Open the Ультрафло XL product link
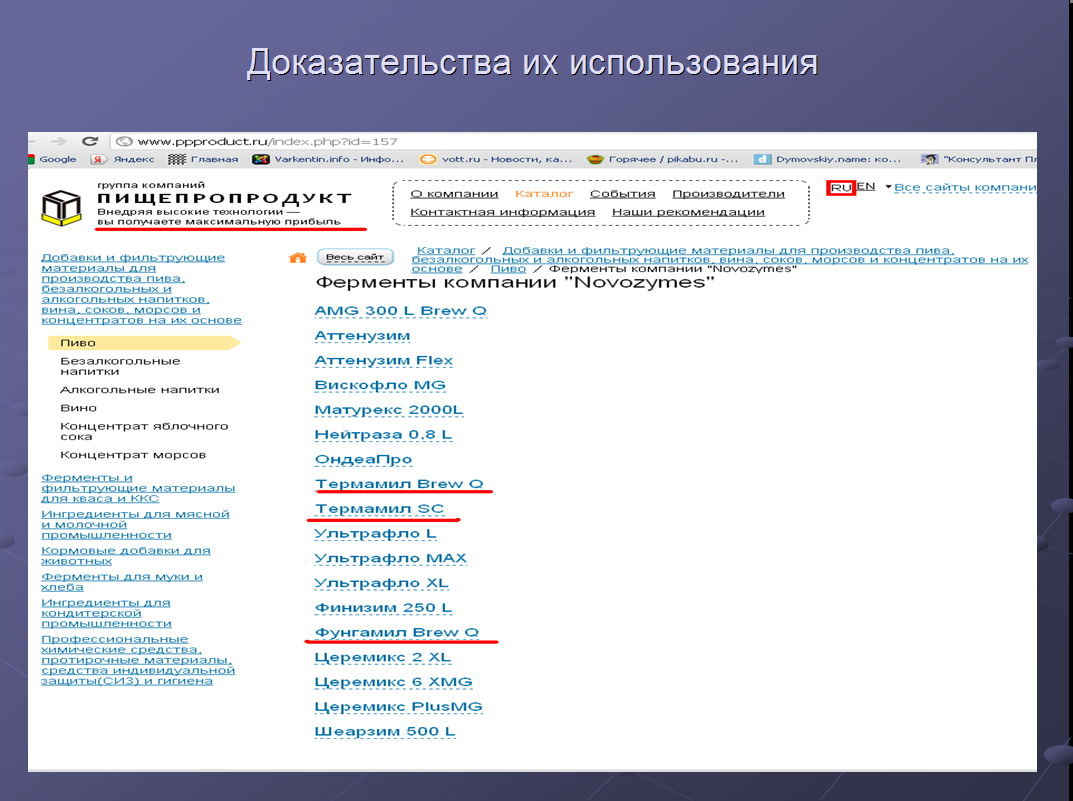Viewport: 1073px width, 801px height. click(381, 583)
